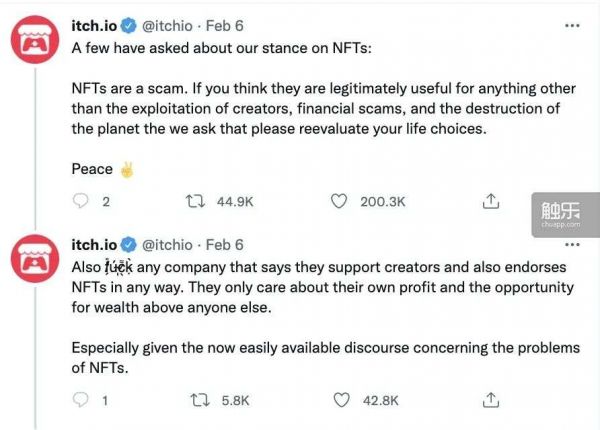Like the first tweet with 200.3K likes
The width and height of the screenshot is (600, 430).
pos(341,202)
